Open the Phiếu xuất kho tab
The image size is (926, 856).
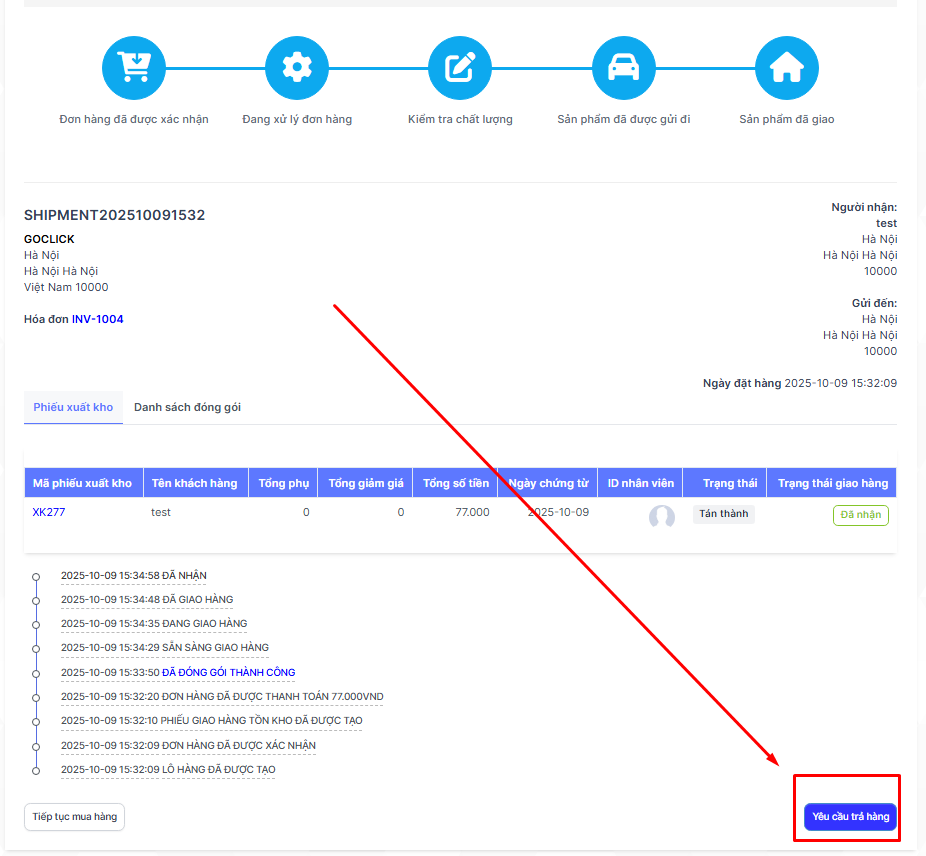(x=73, y=408)
